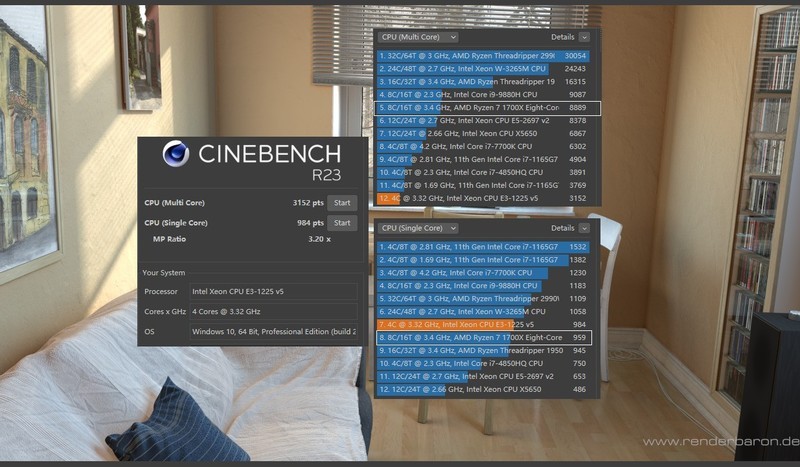
Task: Select multi core row Xeon E5-2697 v2 8378
Action: tap(483, 120)
